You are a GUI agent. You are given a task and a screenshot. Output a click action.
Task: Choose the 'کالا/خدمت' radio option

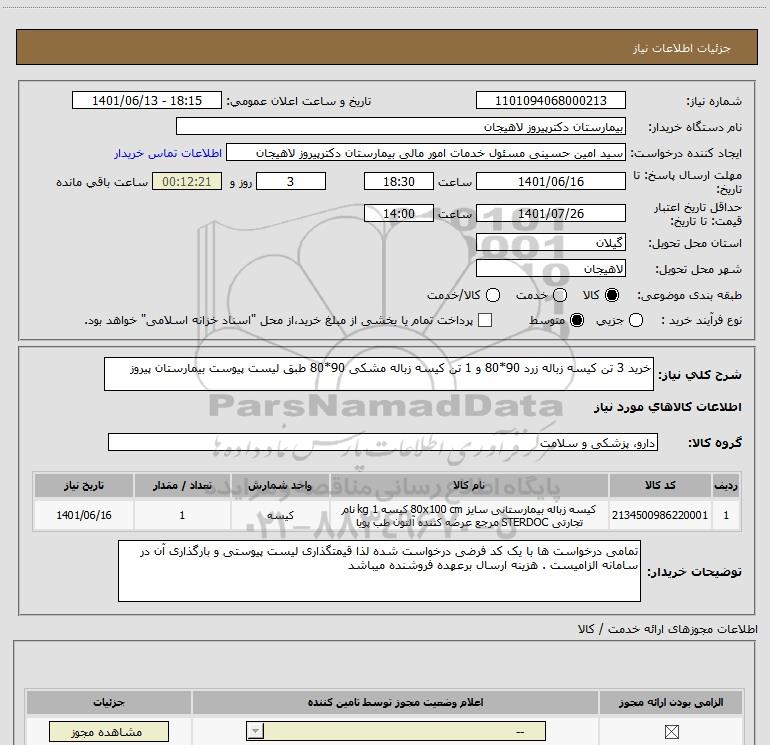(491, 296)
